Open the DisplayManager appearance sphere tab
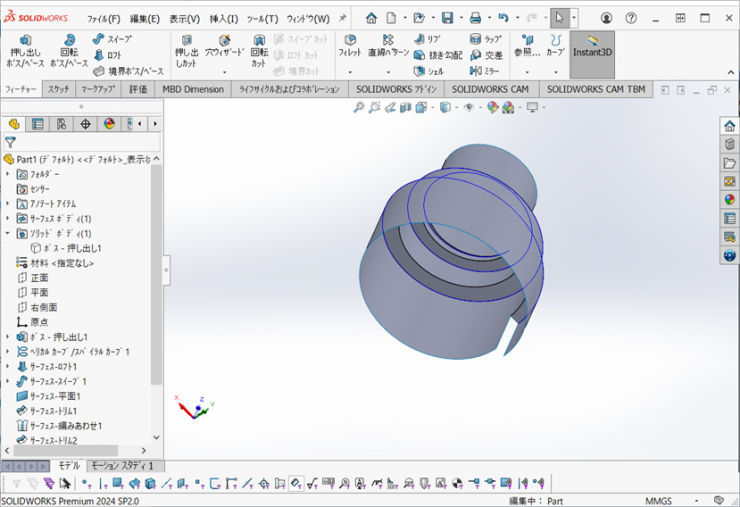 tap(109, 124)
